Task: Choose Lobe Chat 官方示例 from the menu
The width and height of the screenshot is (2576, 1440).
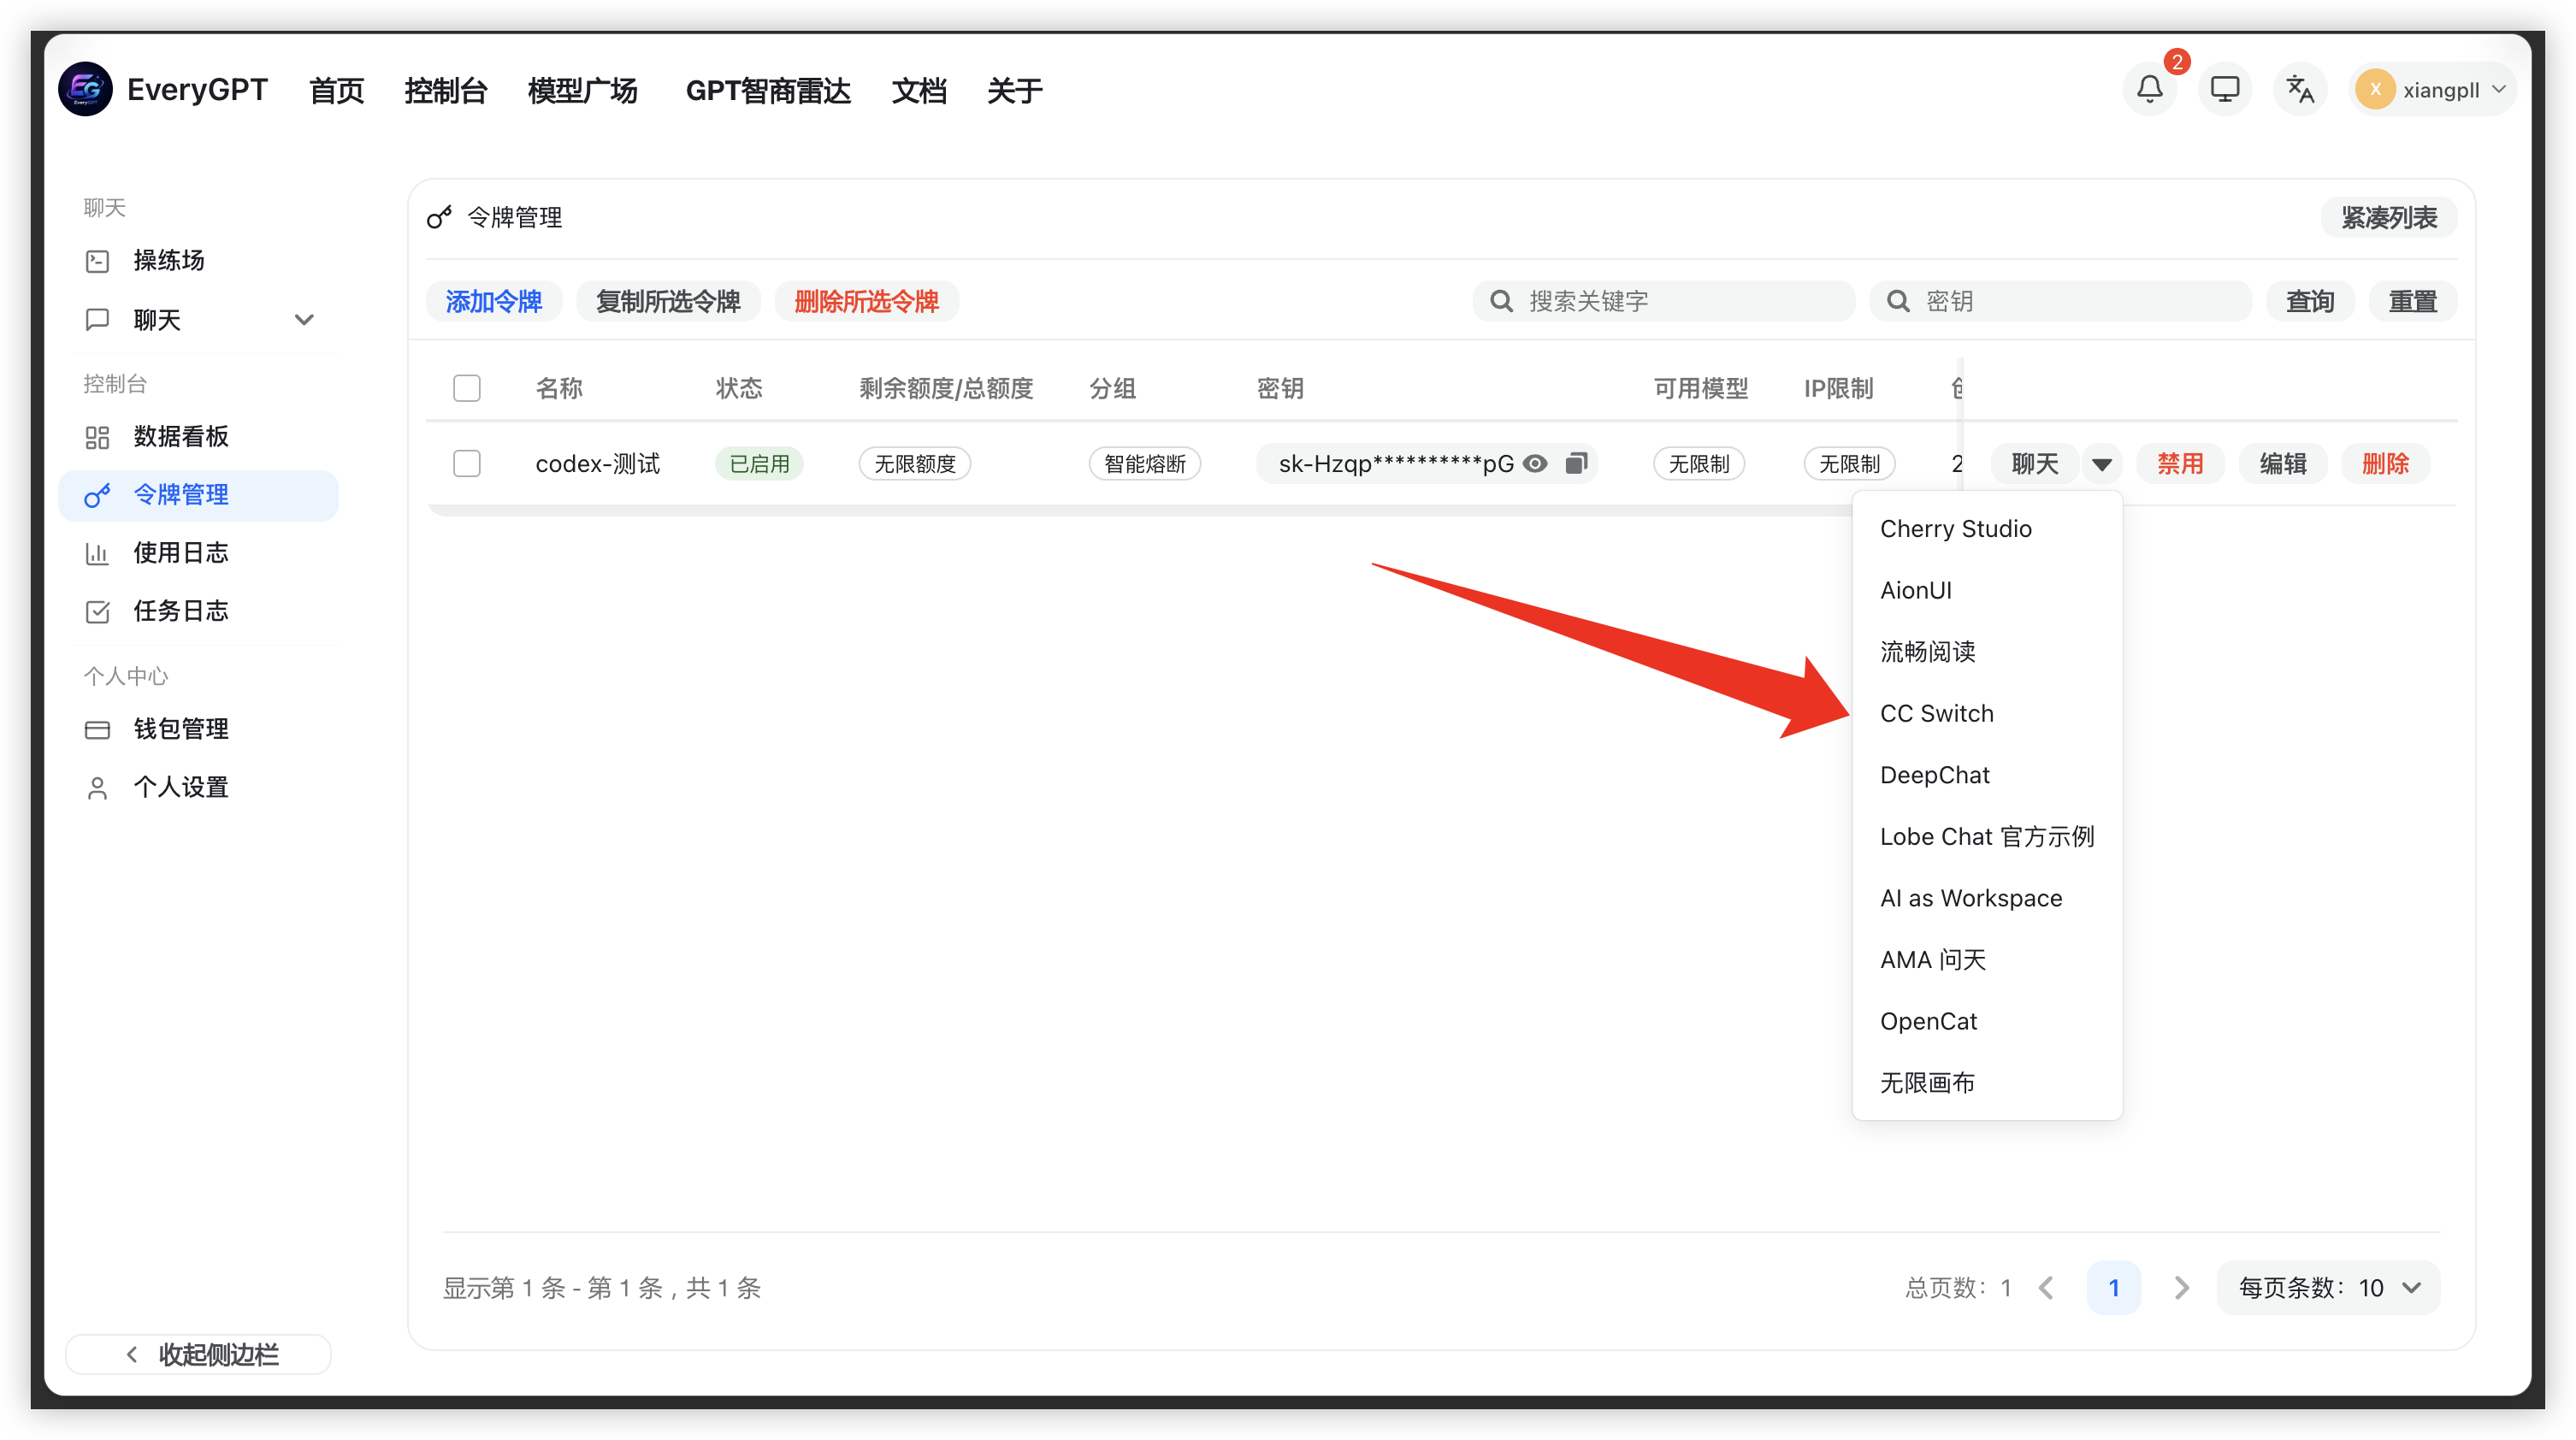Action: [1987, 837]
